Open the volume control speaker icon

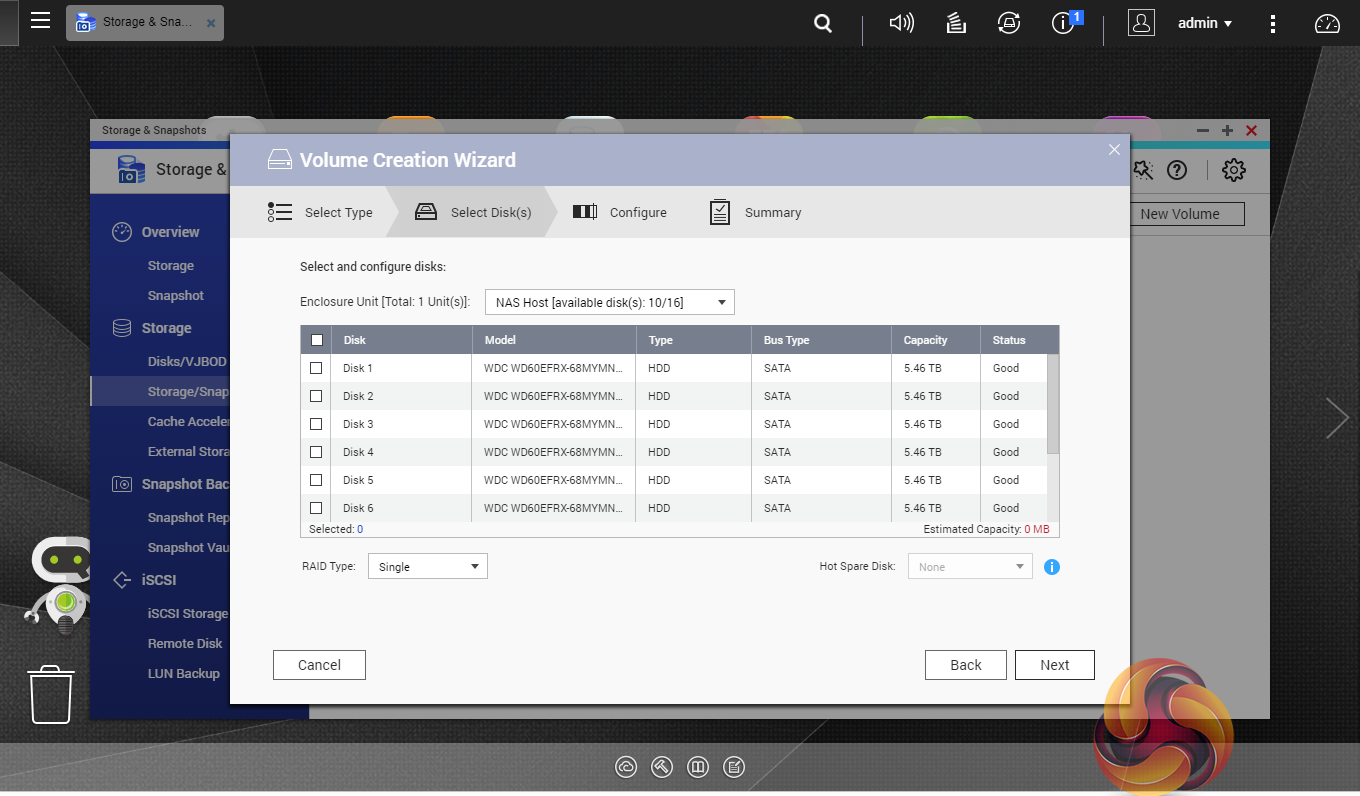(901, 23)
